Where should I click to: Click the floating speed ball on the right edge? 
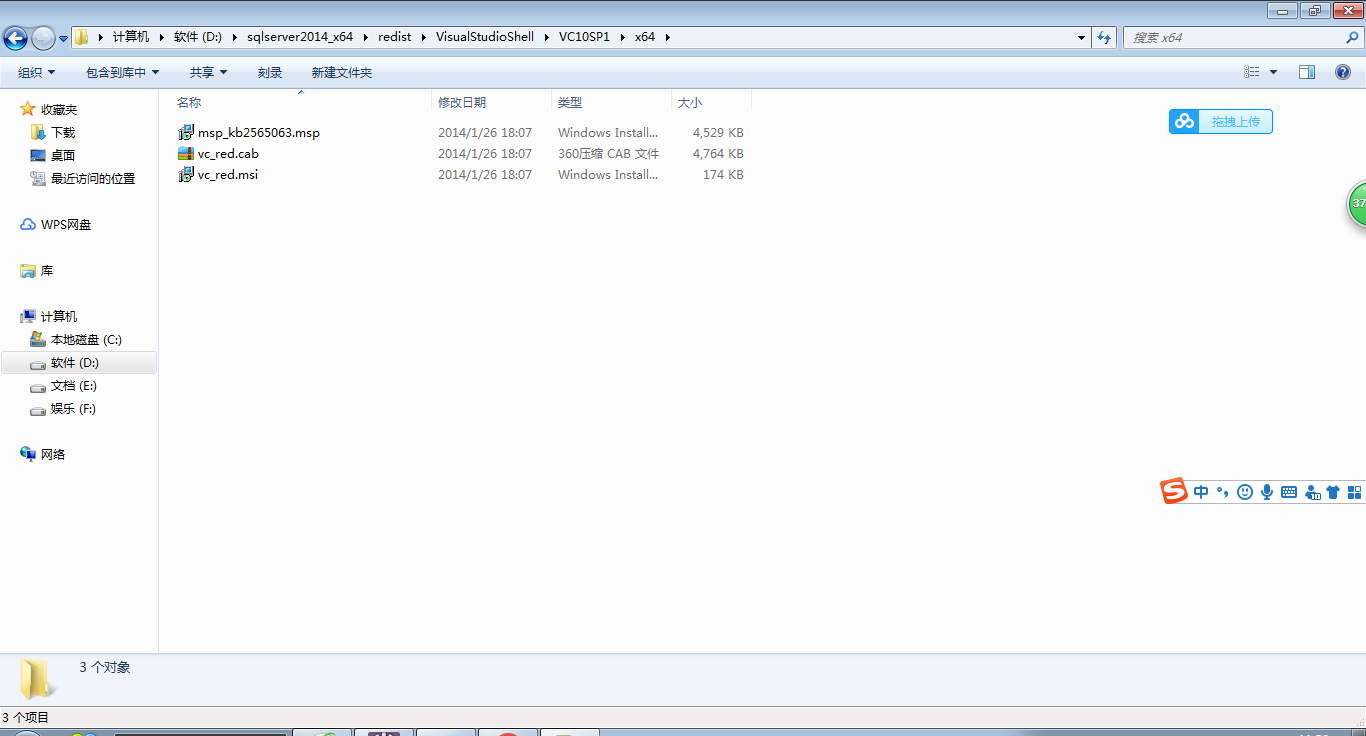tap(1358, 204)
